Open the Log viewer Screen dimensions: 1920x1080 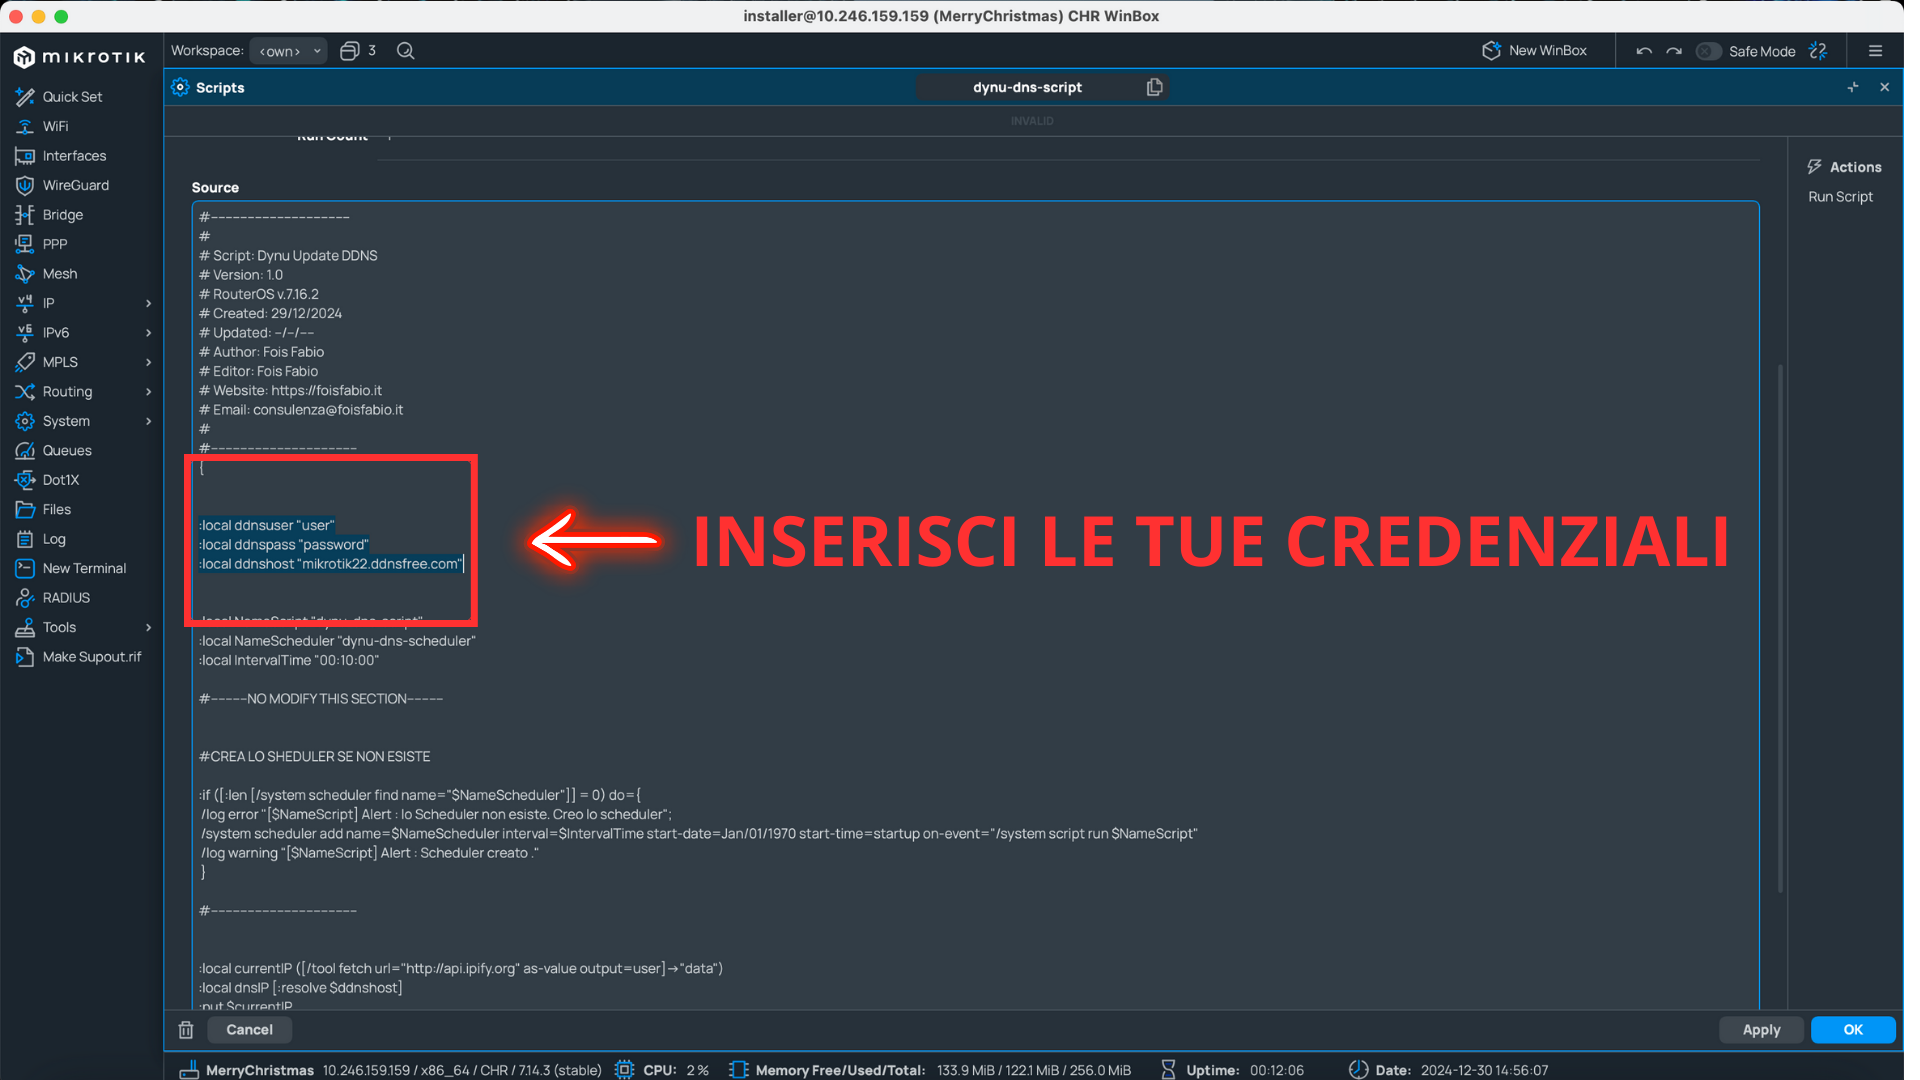point(54,539)
